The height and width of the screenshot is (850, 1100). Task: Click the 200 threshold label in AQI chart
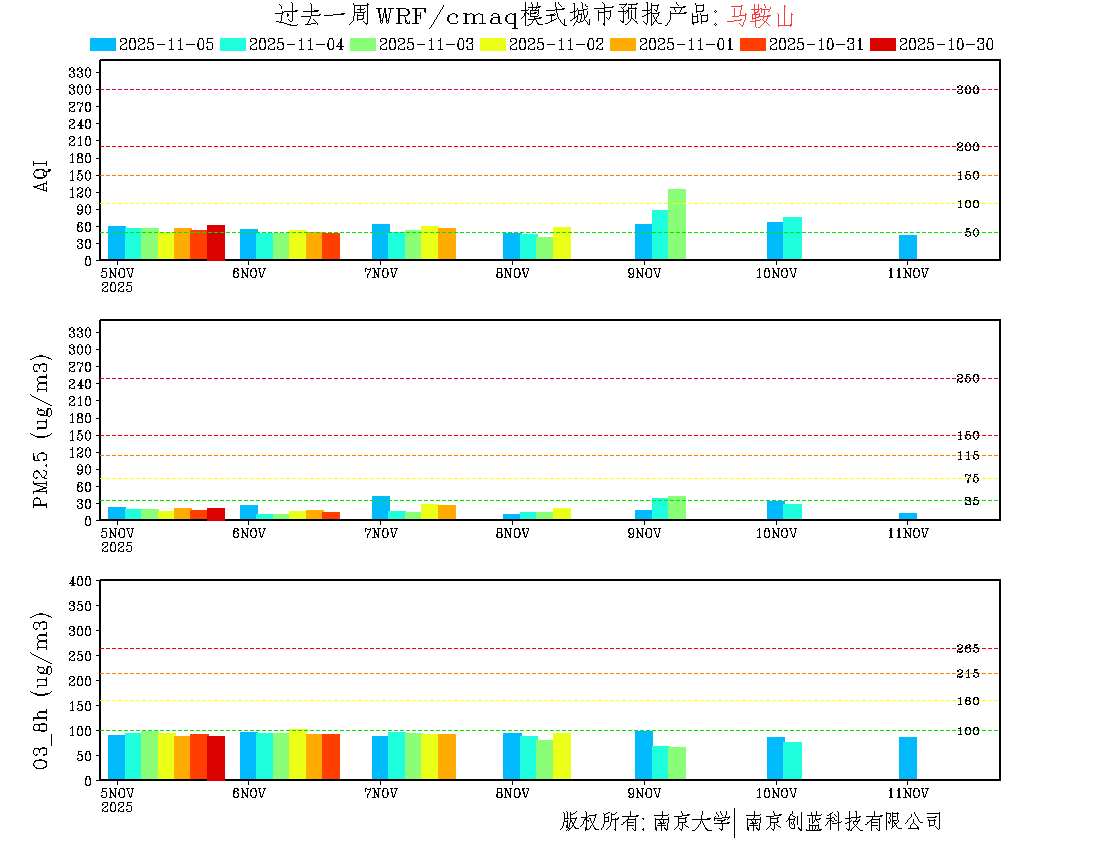967,147
